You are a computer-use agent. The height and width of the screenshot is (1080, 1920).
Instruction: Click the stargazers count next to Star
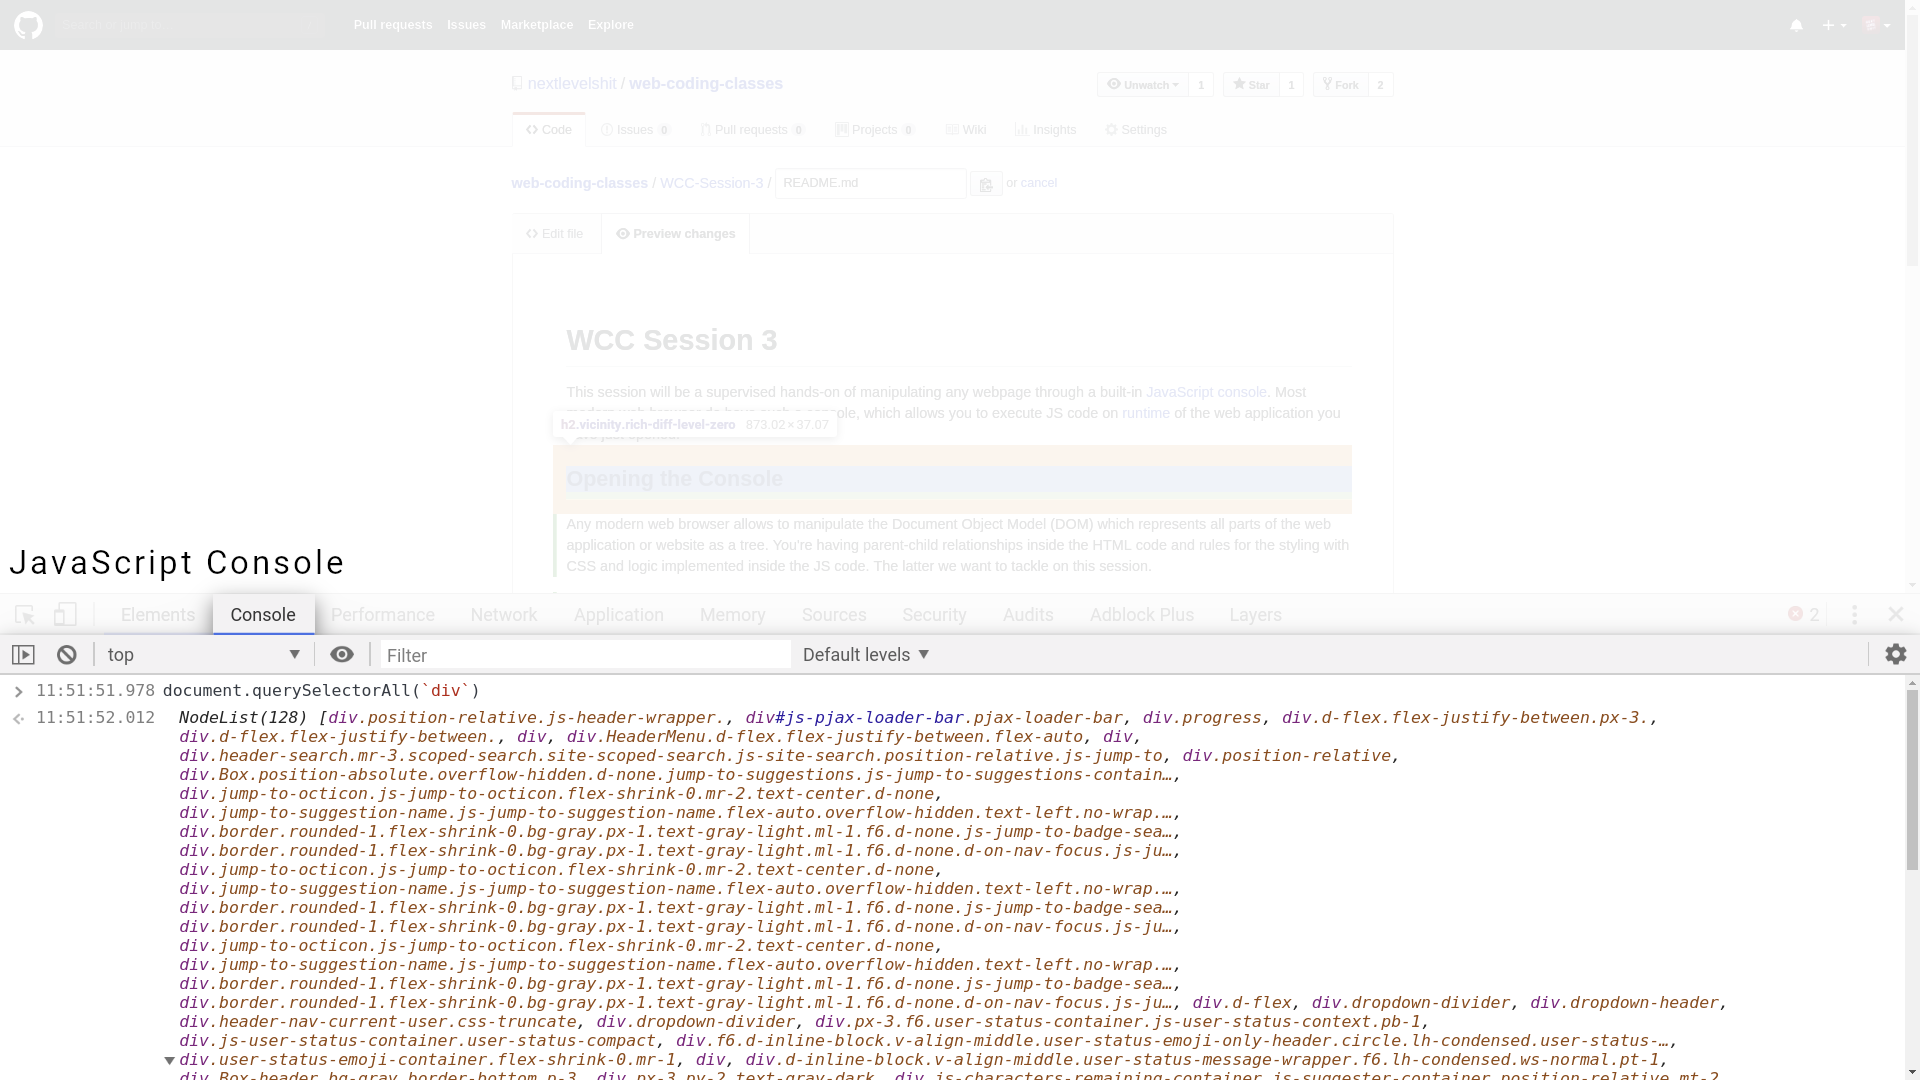[1291, 85]
